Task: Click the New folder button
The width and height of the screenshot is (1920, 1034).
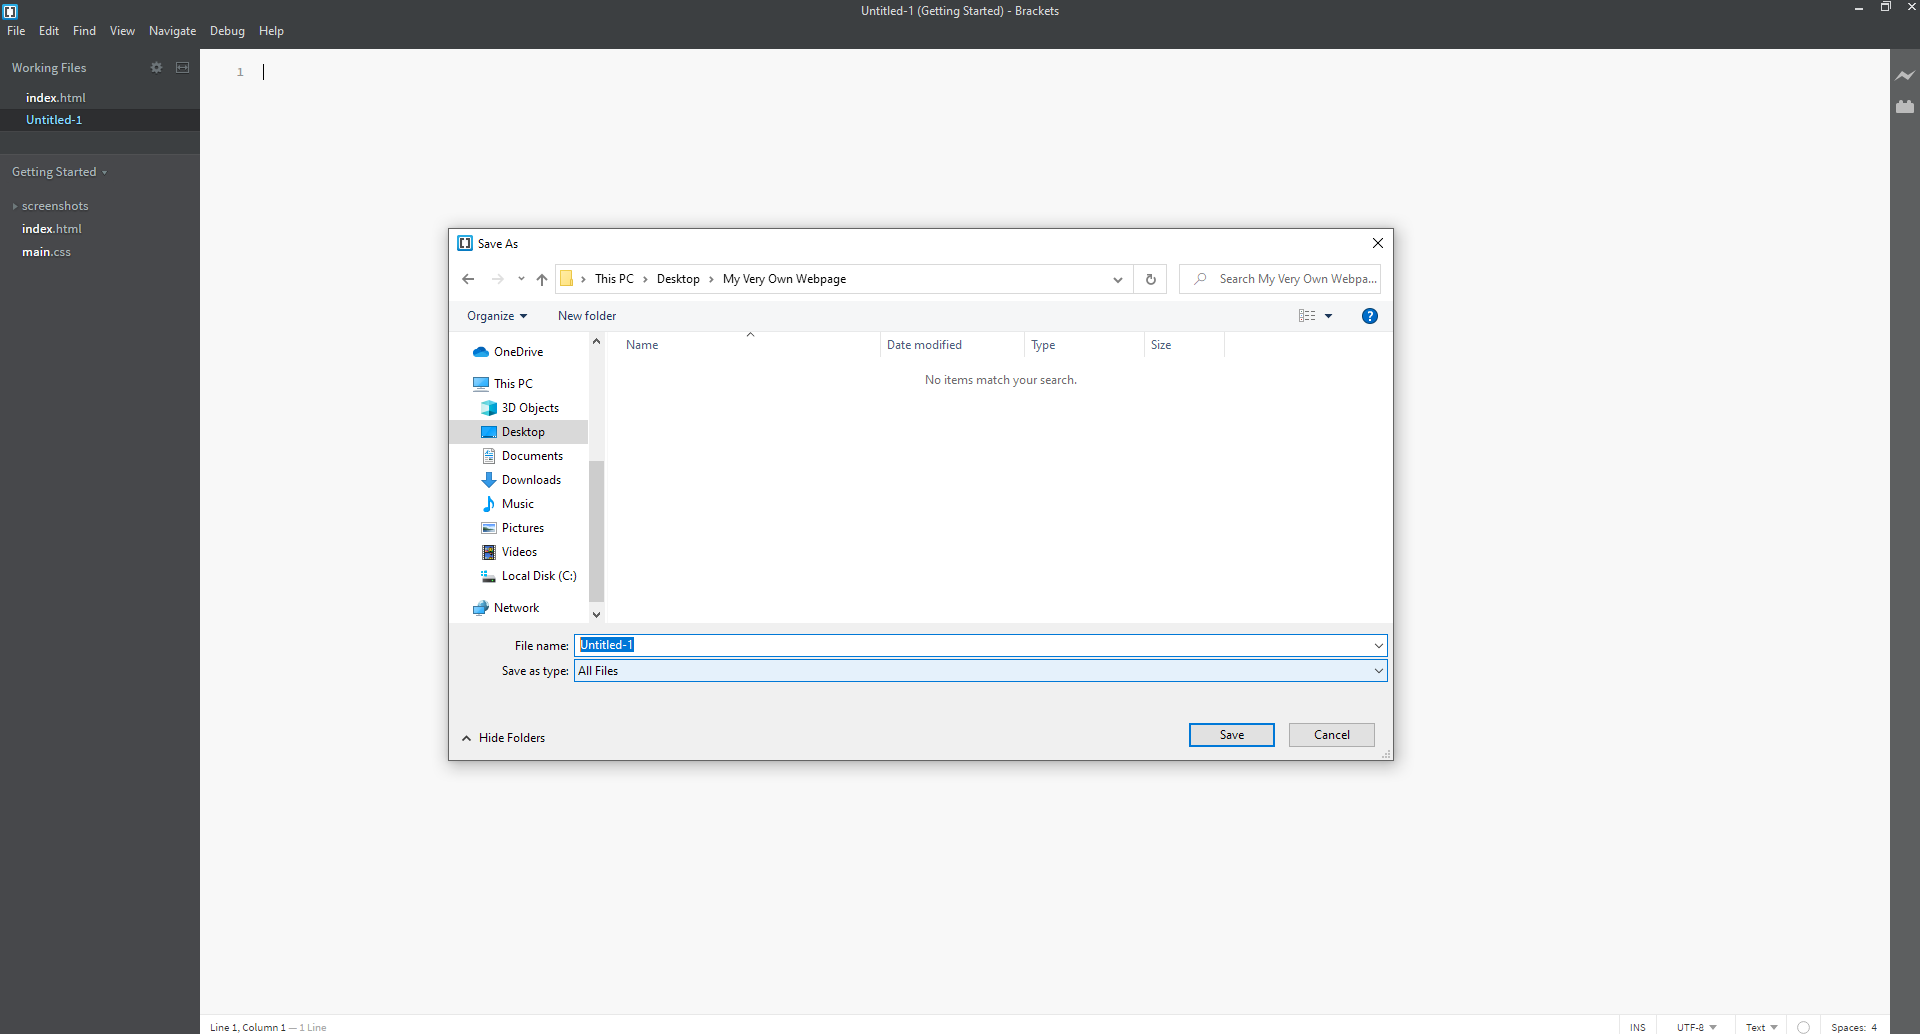Action: (x=587, y=316)
